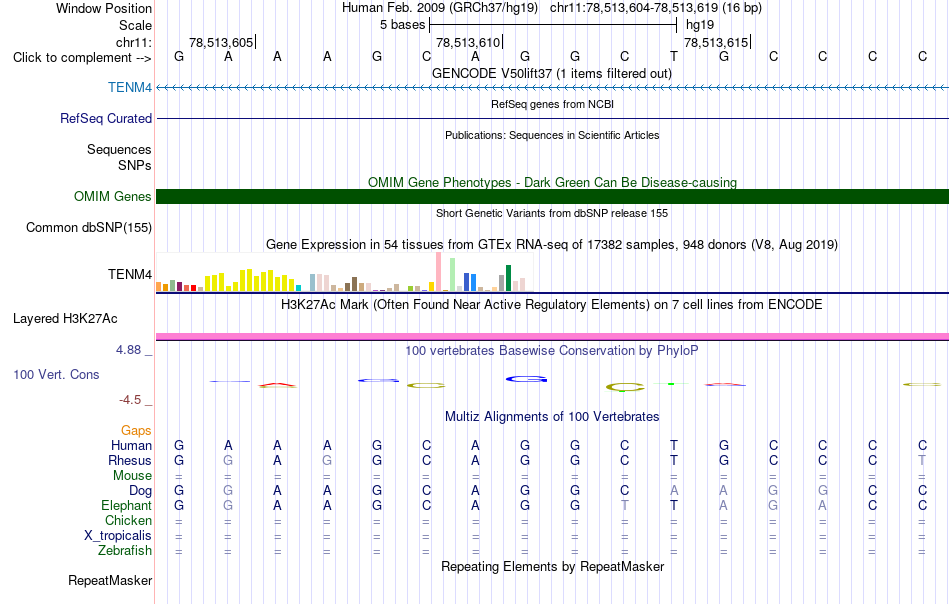Viewport: 950px width, 604px height.
Task: Click the cyan GTEx expression bar
Action: (x=298, y=288)
